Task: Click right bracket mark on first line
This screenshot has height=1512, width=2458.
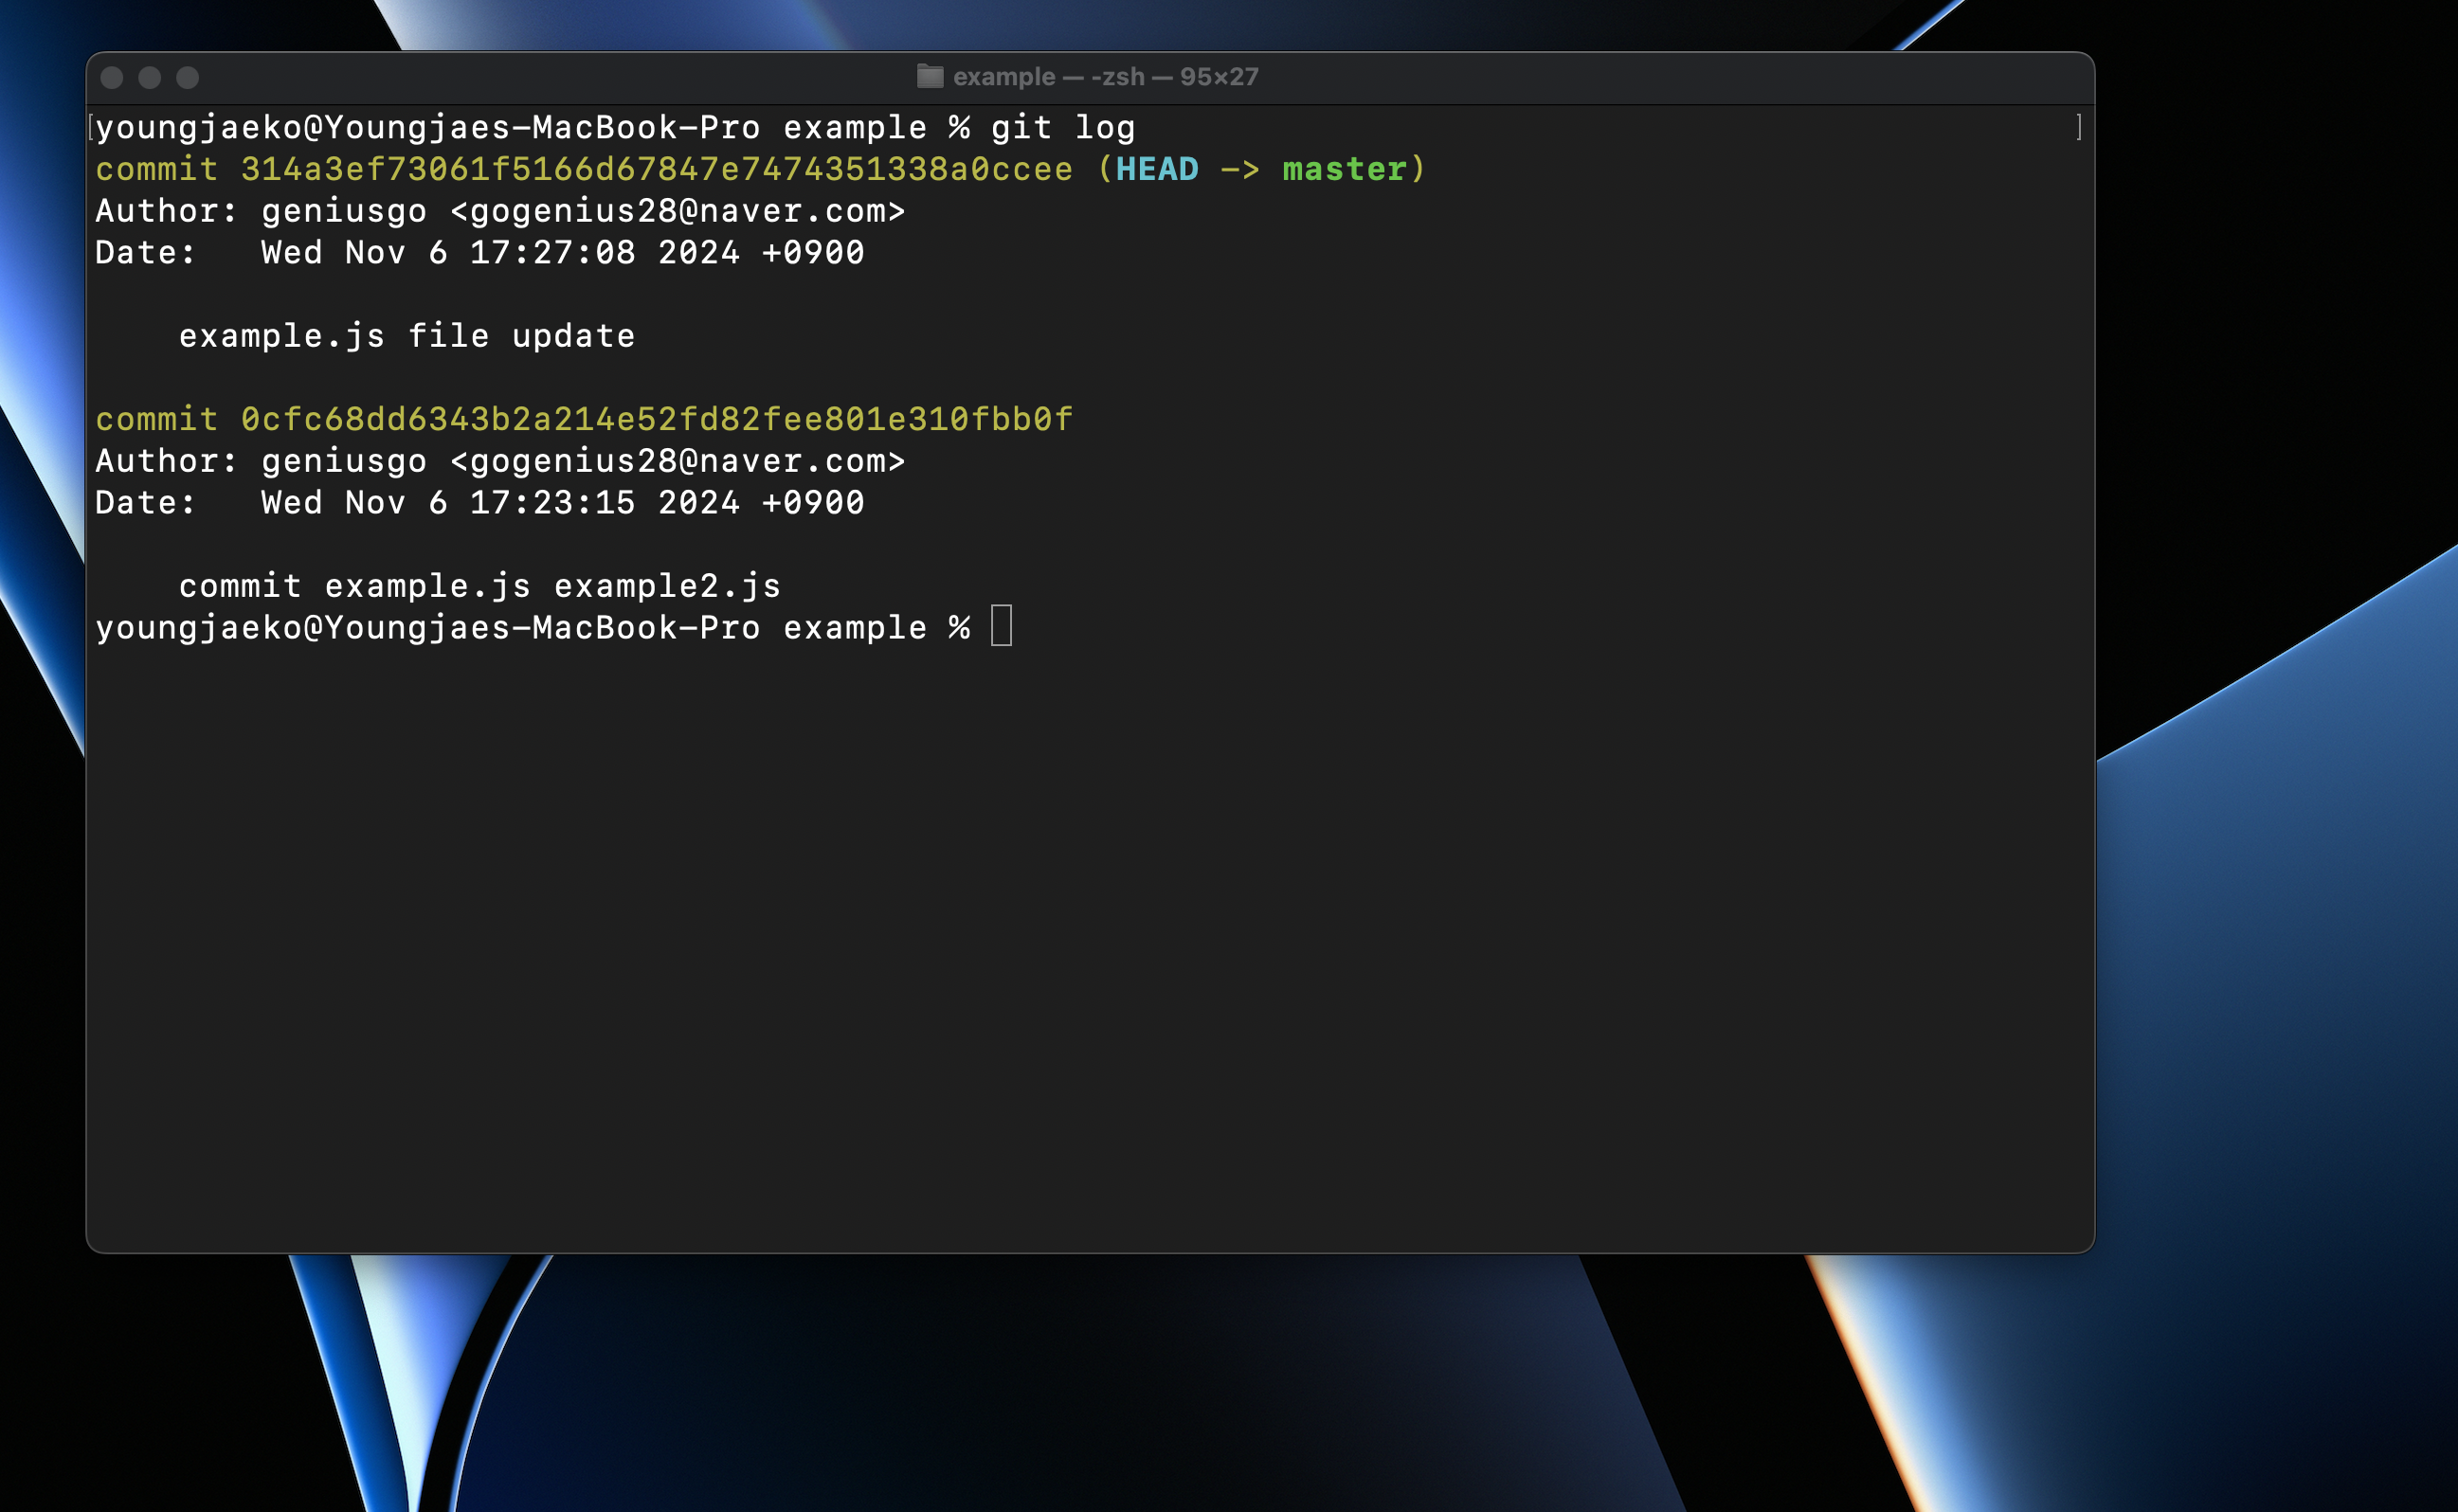Action: coord(2079,128)
